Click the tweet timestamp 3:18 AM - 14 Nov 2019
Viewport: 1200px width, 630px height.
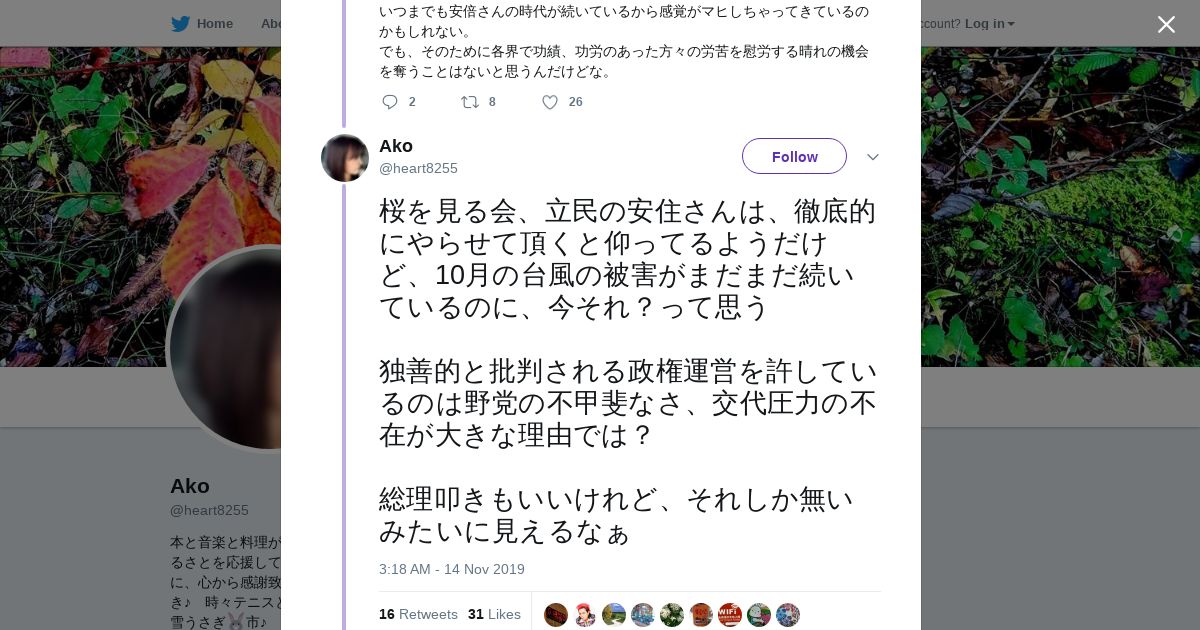pos(451,569)
